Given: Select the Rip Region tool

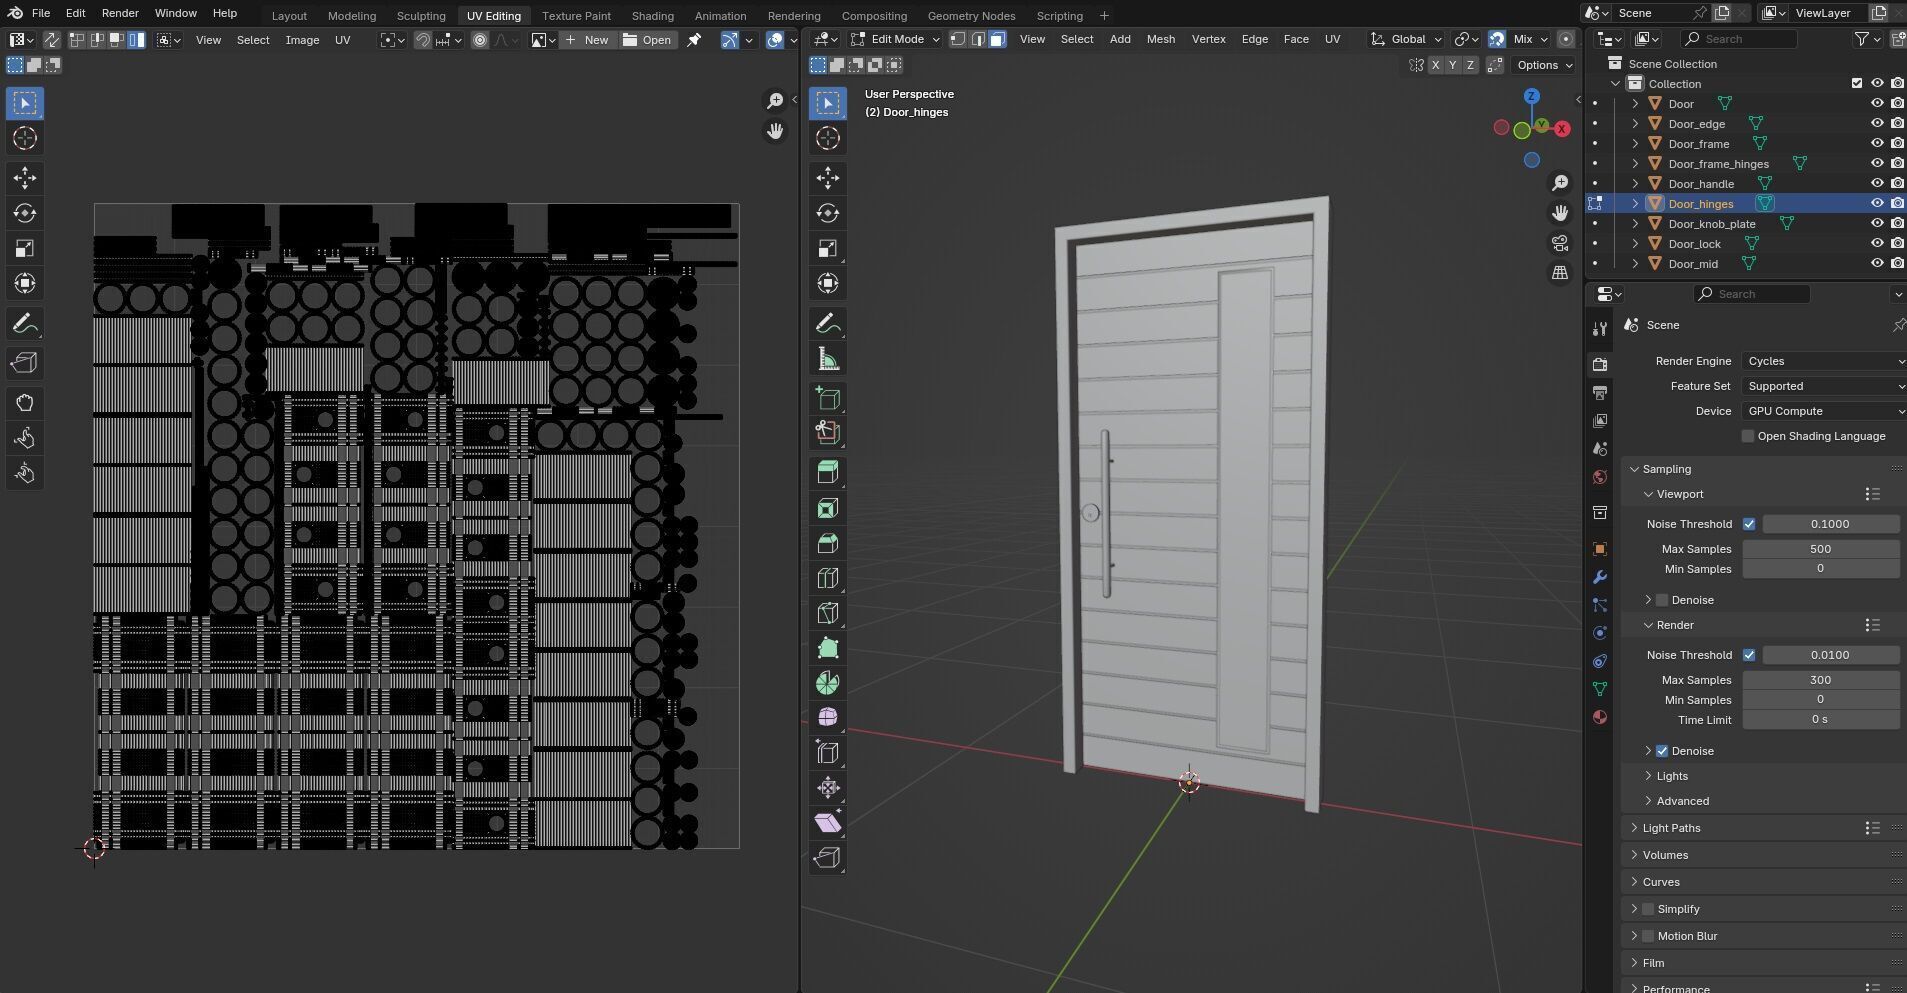Looking at the screenshot, I should click(x=827, y=857).
